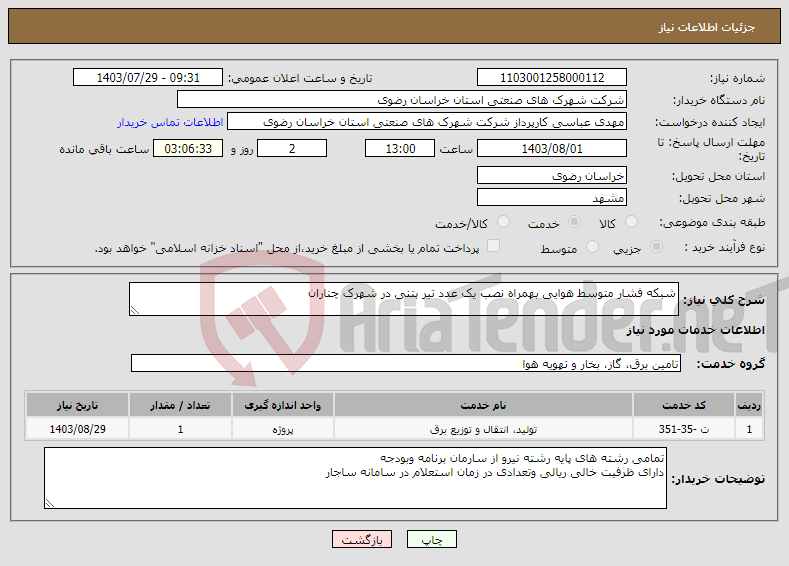Click the بازگشت back button
This screenshot has width=789, height=566.
[362, 539]
